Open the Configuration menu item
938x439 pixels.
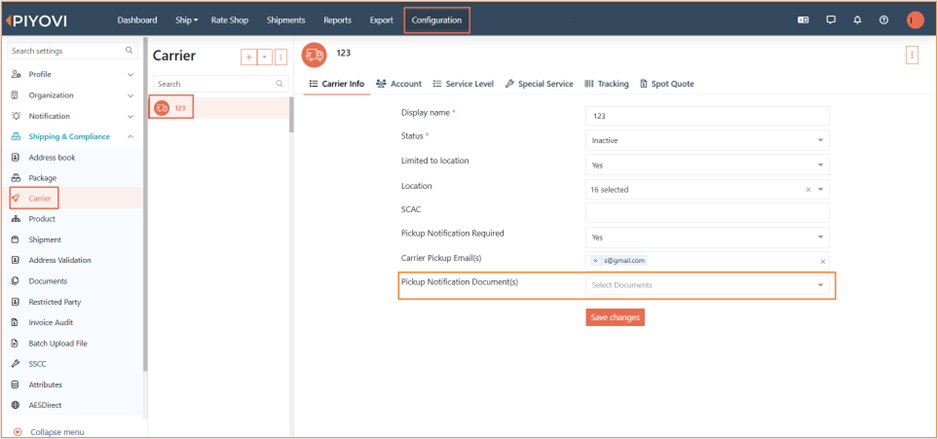pos(437,20)
